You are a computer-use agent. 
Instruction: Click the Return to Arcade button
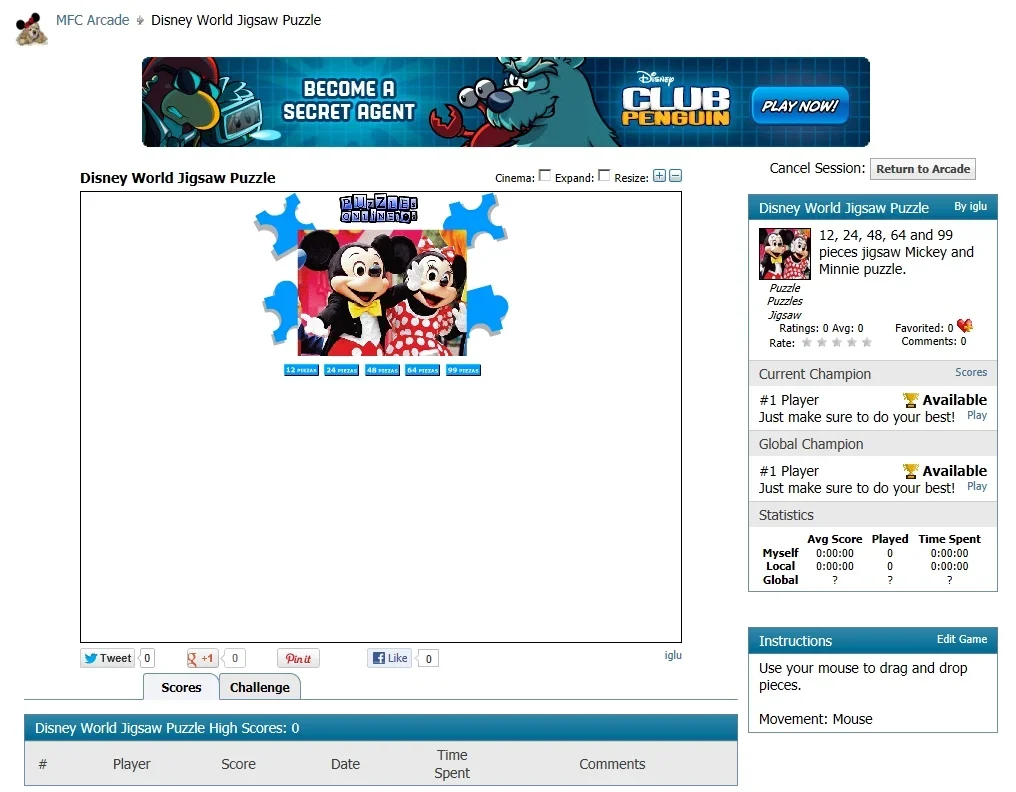click(923, 169)
